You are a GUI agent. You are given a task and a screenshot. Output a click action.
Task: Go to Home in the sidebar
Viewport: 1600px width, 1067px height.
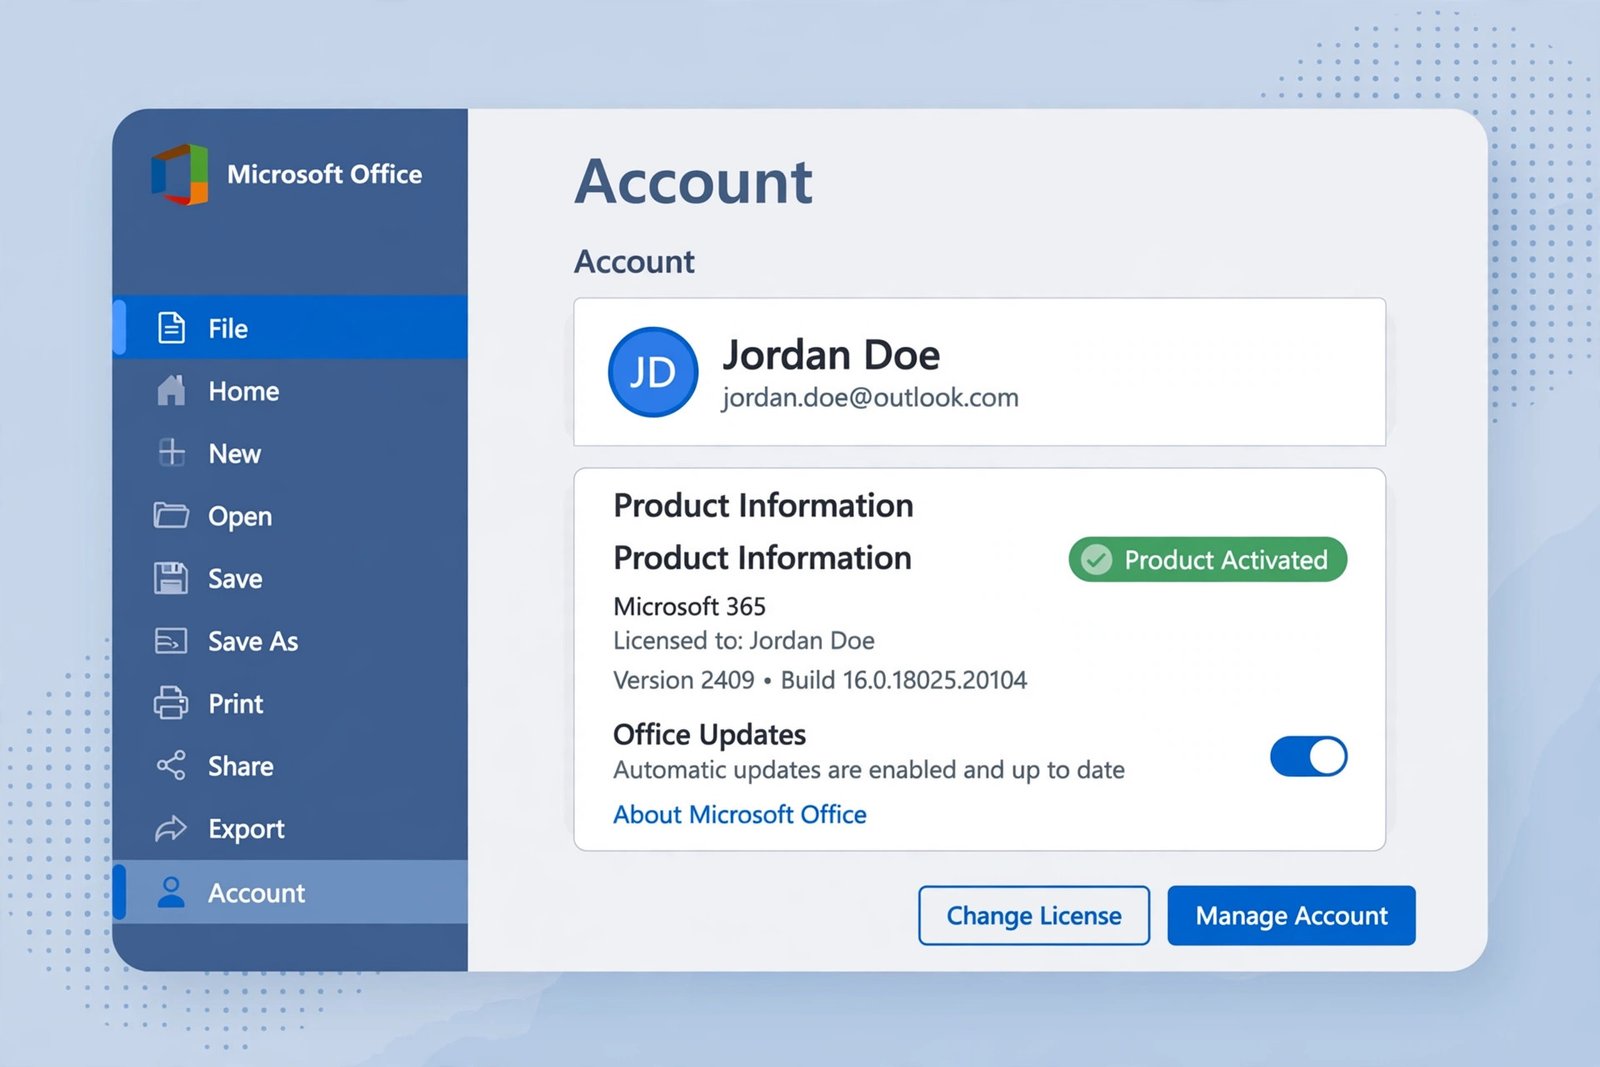click(290, 391)
